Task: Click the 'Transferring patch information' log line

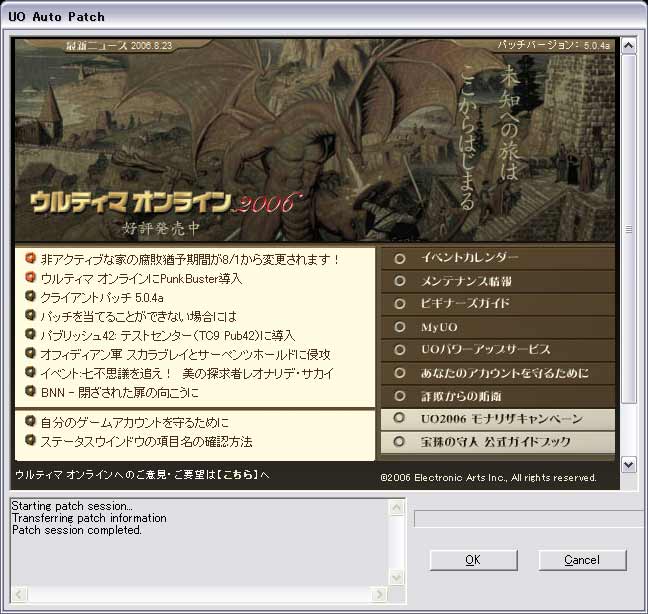Action: [x=89, y=518]
